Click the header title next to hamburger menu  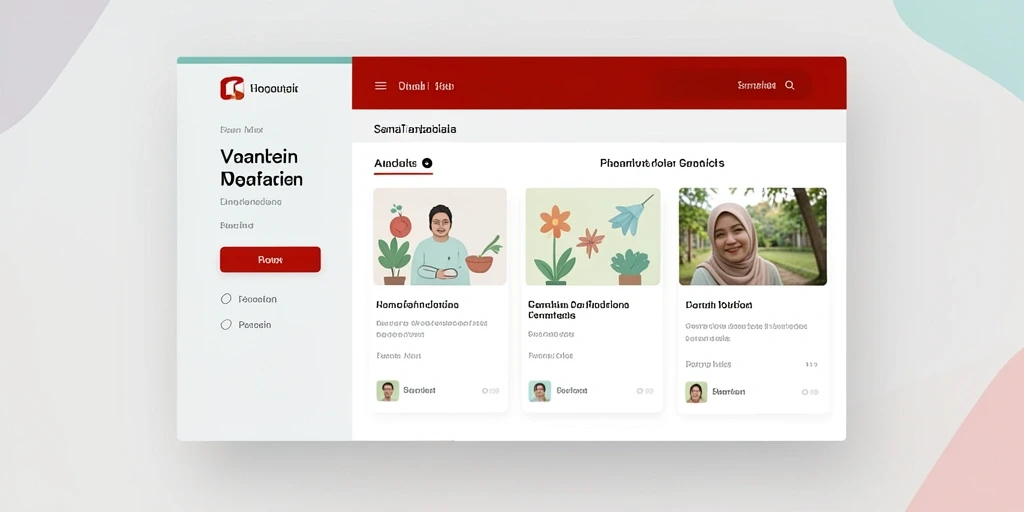click(x=426, y=86)
